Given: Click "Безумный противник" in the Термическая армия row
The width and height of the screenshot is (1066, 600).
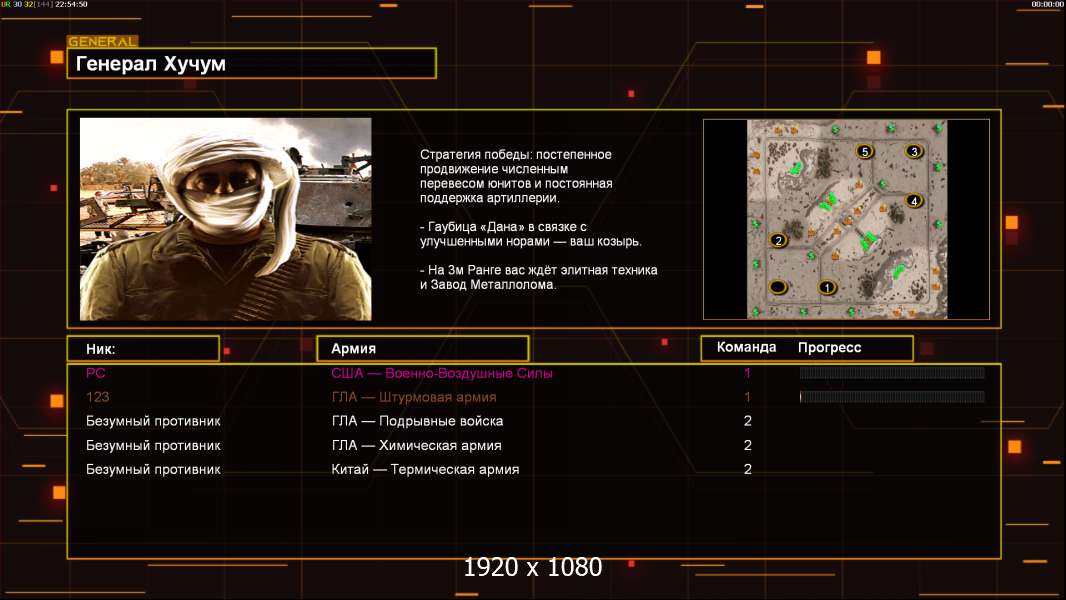Looking at the screenshot, I should coord(153,470).
